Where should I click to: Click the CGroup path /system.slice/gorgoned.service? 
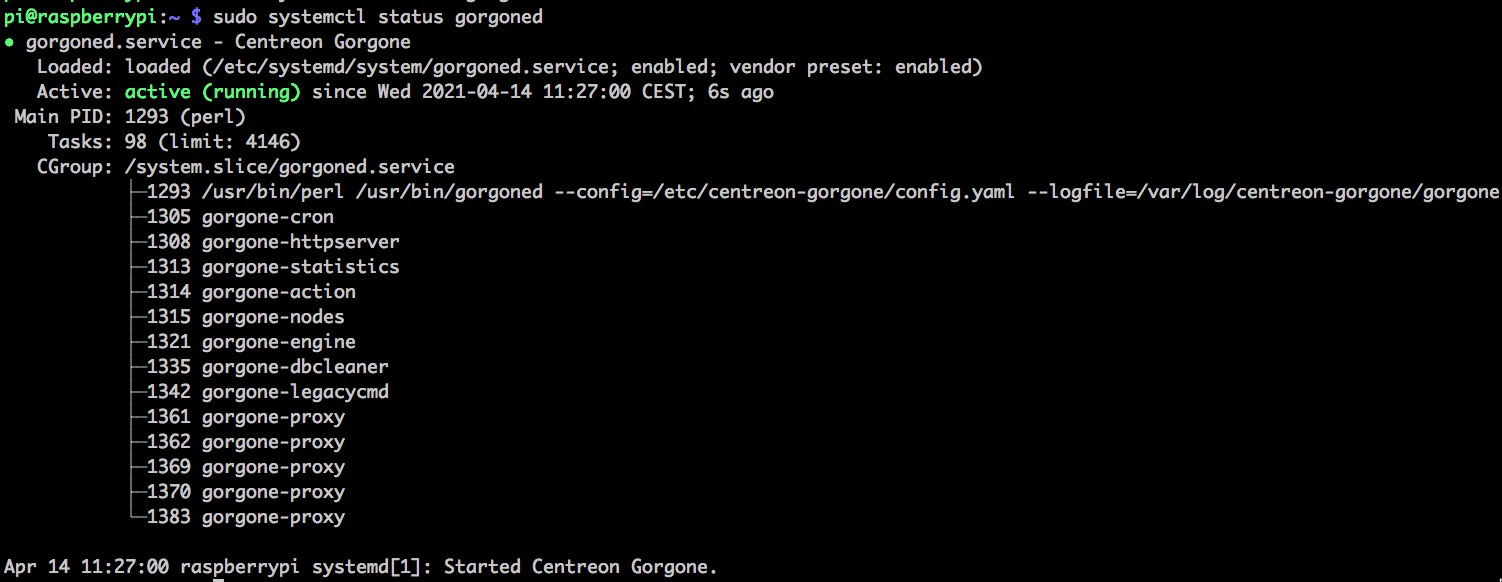(x=290, y=167)
